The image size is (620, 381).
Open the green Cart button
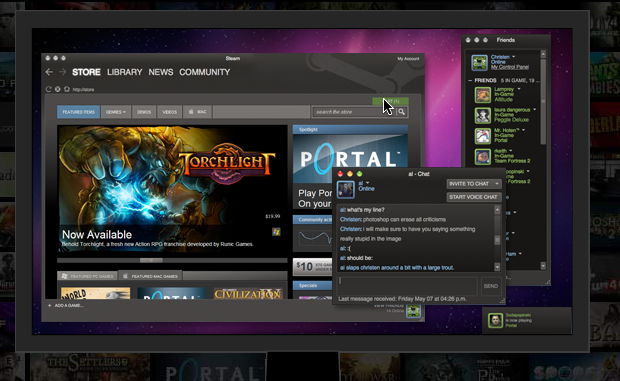point(390,101)
